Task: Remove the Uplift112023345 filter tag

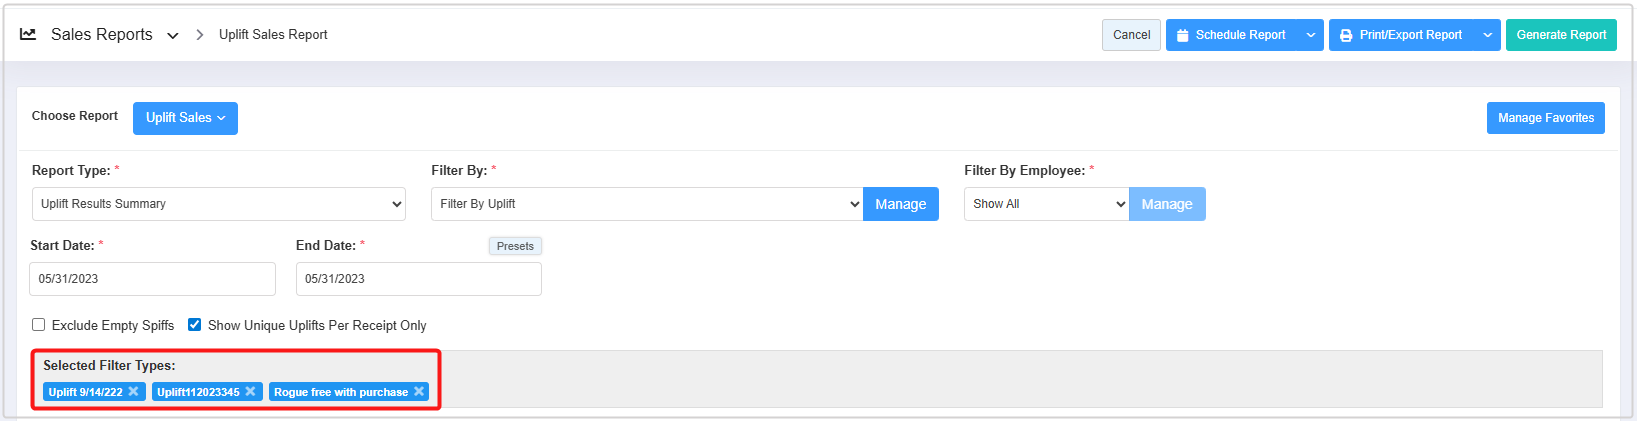Action: 250,391
